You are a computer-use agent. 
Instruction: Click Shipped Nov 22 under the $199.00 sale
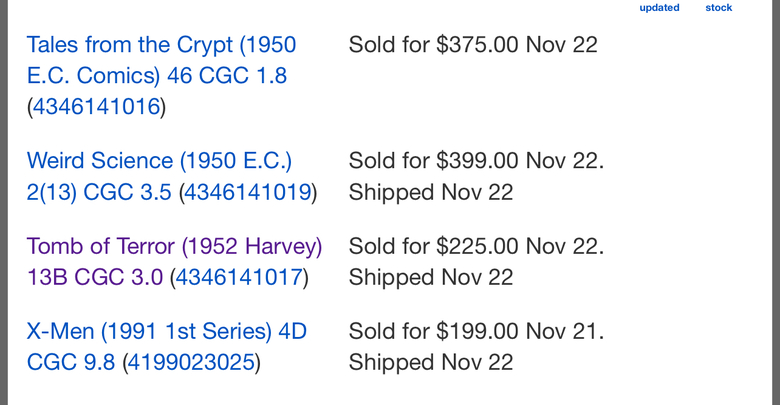pyautogui.click(x=431, y=363)
